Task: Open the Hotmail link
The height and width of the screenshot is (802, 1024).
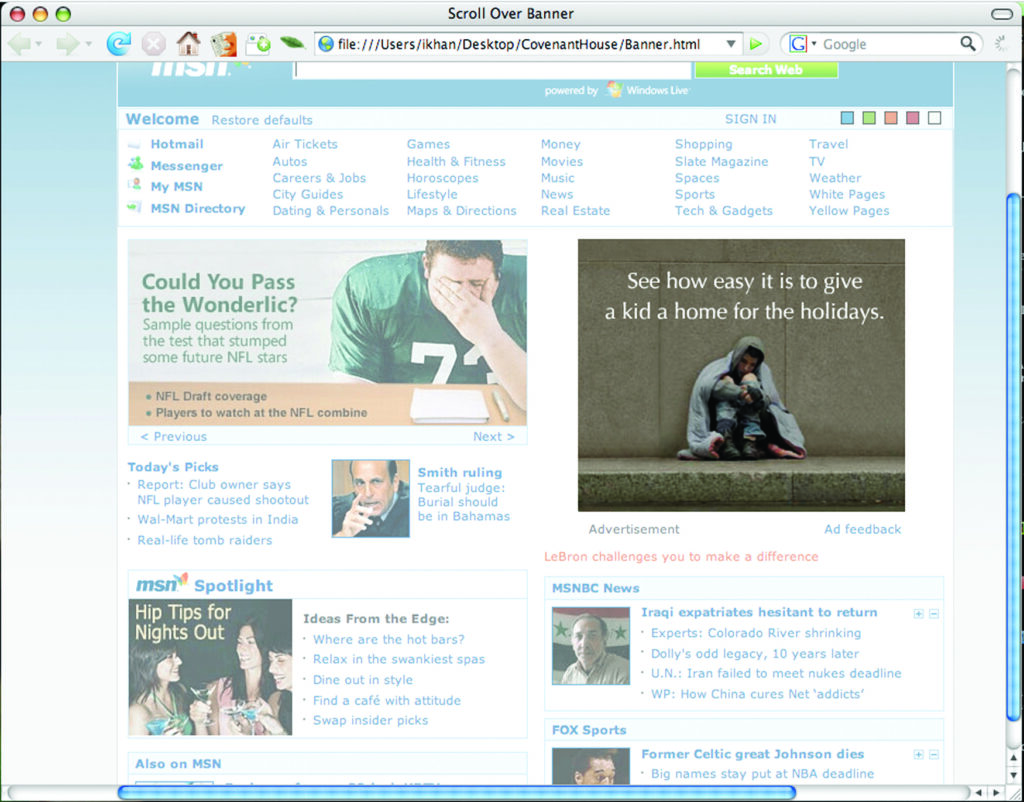Action: (177, 144)
